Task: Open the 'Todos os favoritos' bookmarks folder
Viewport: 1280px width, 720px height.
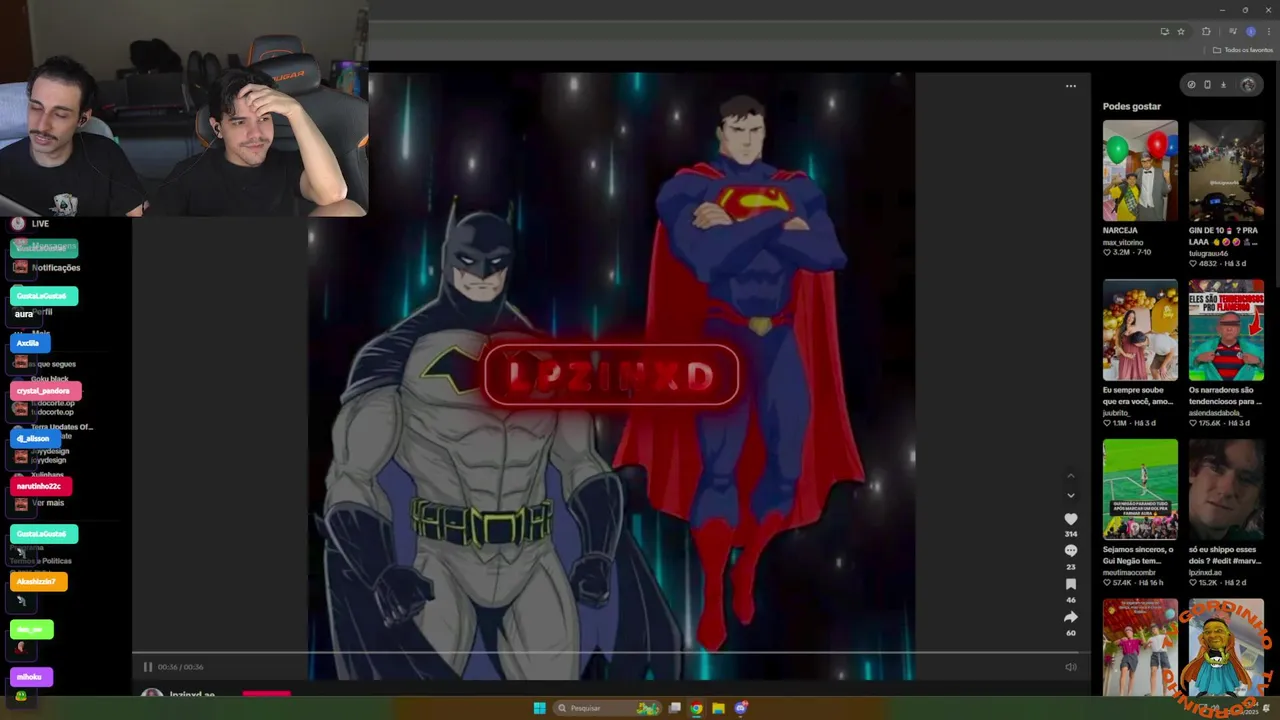Action: 1243,50
